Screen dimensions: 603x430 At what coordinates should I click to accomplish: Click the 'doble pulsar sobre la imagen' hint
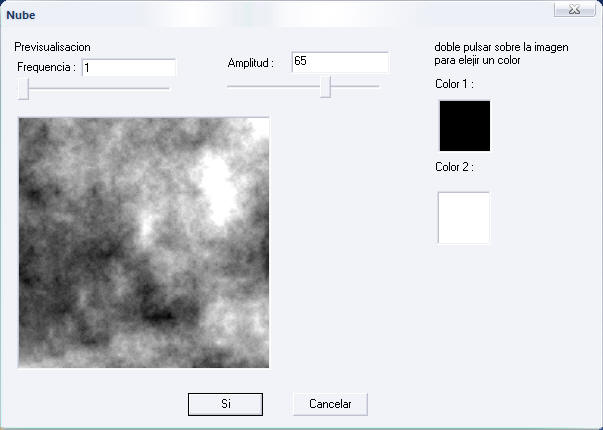tap(501, 47)
